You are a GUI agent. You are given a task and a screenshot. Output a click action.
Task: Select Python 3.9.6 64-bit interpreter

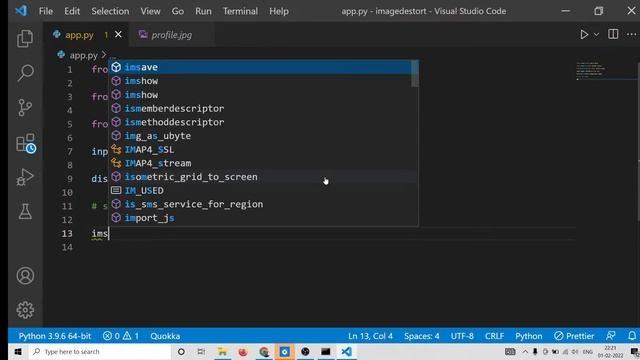point(55,336)
